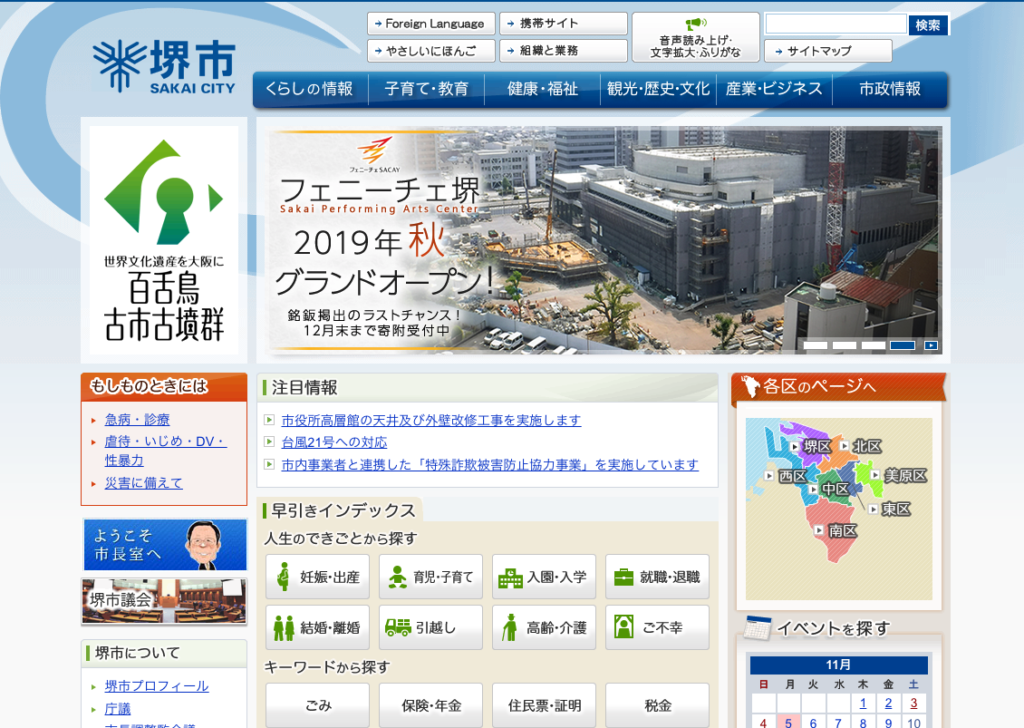Open the くらしの情報 navigation tab

[309, 89]
